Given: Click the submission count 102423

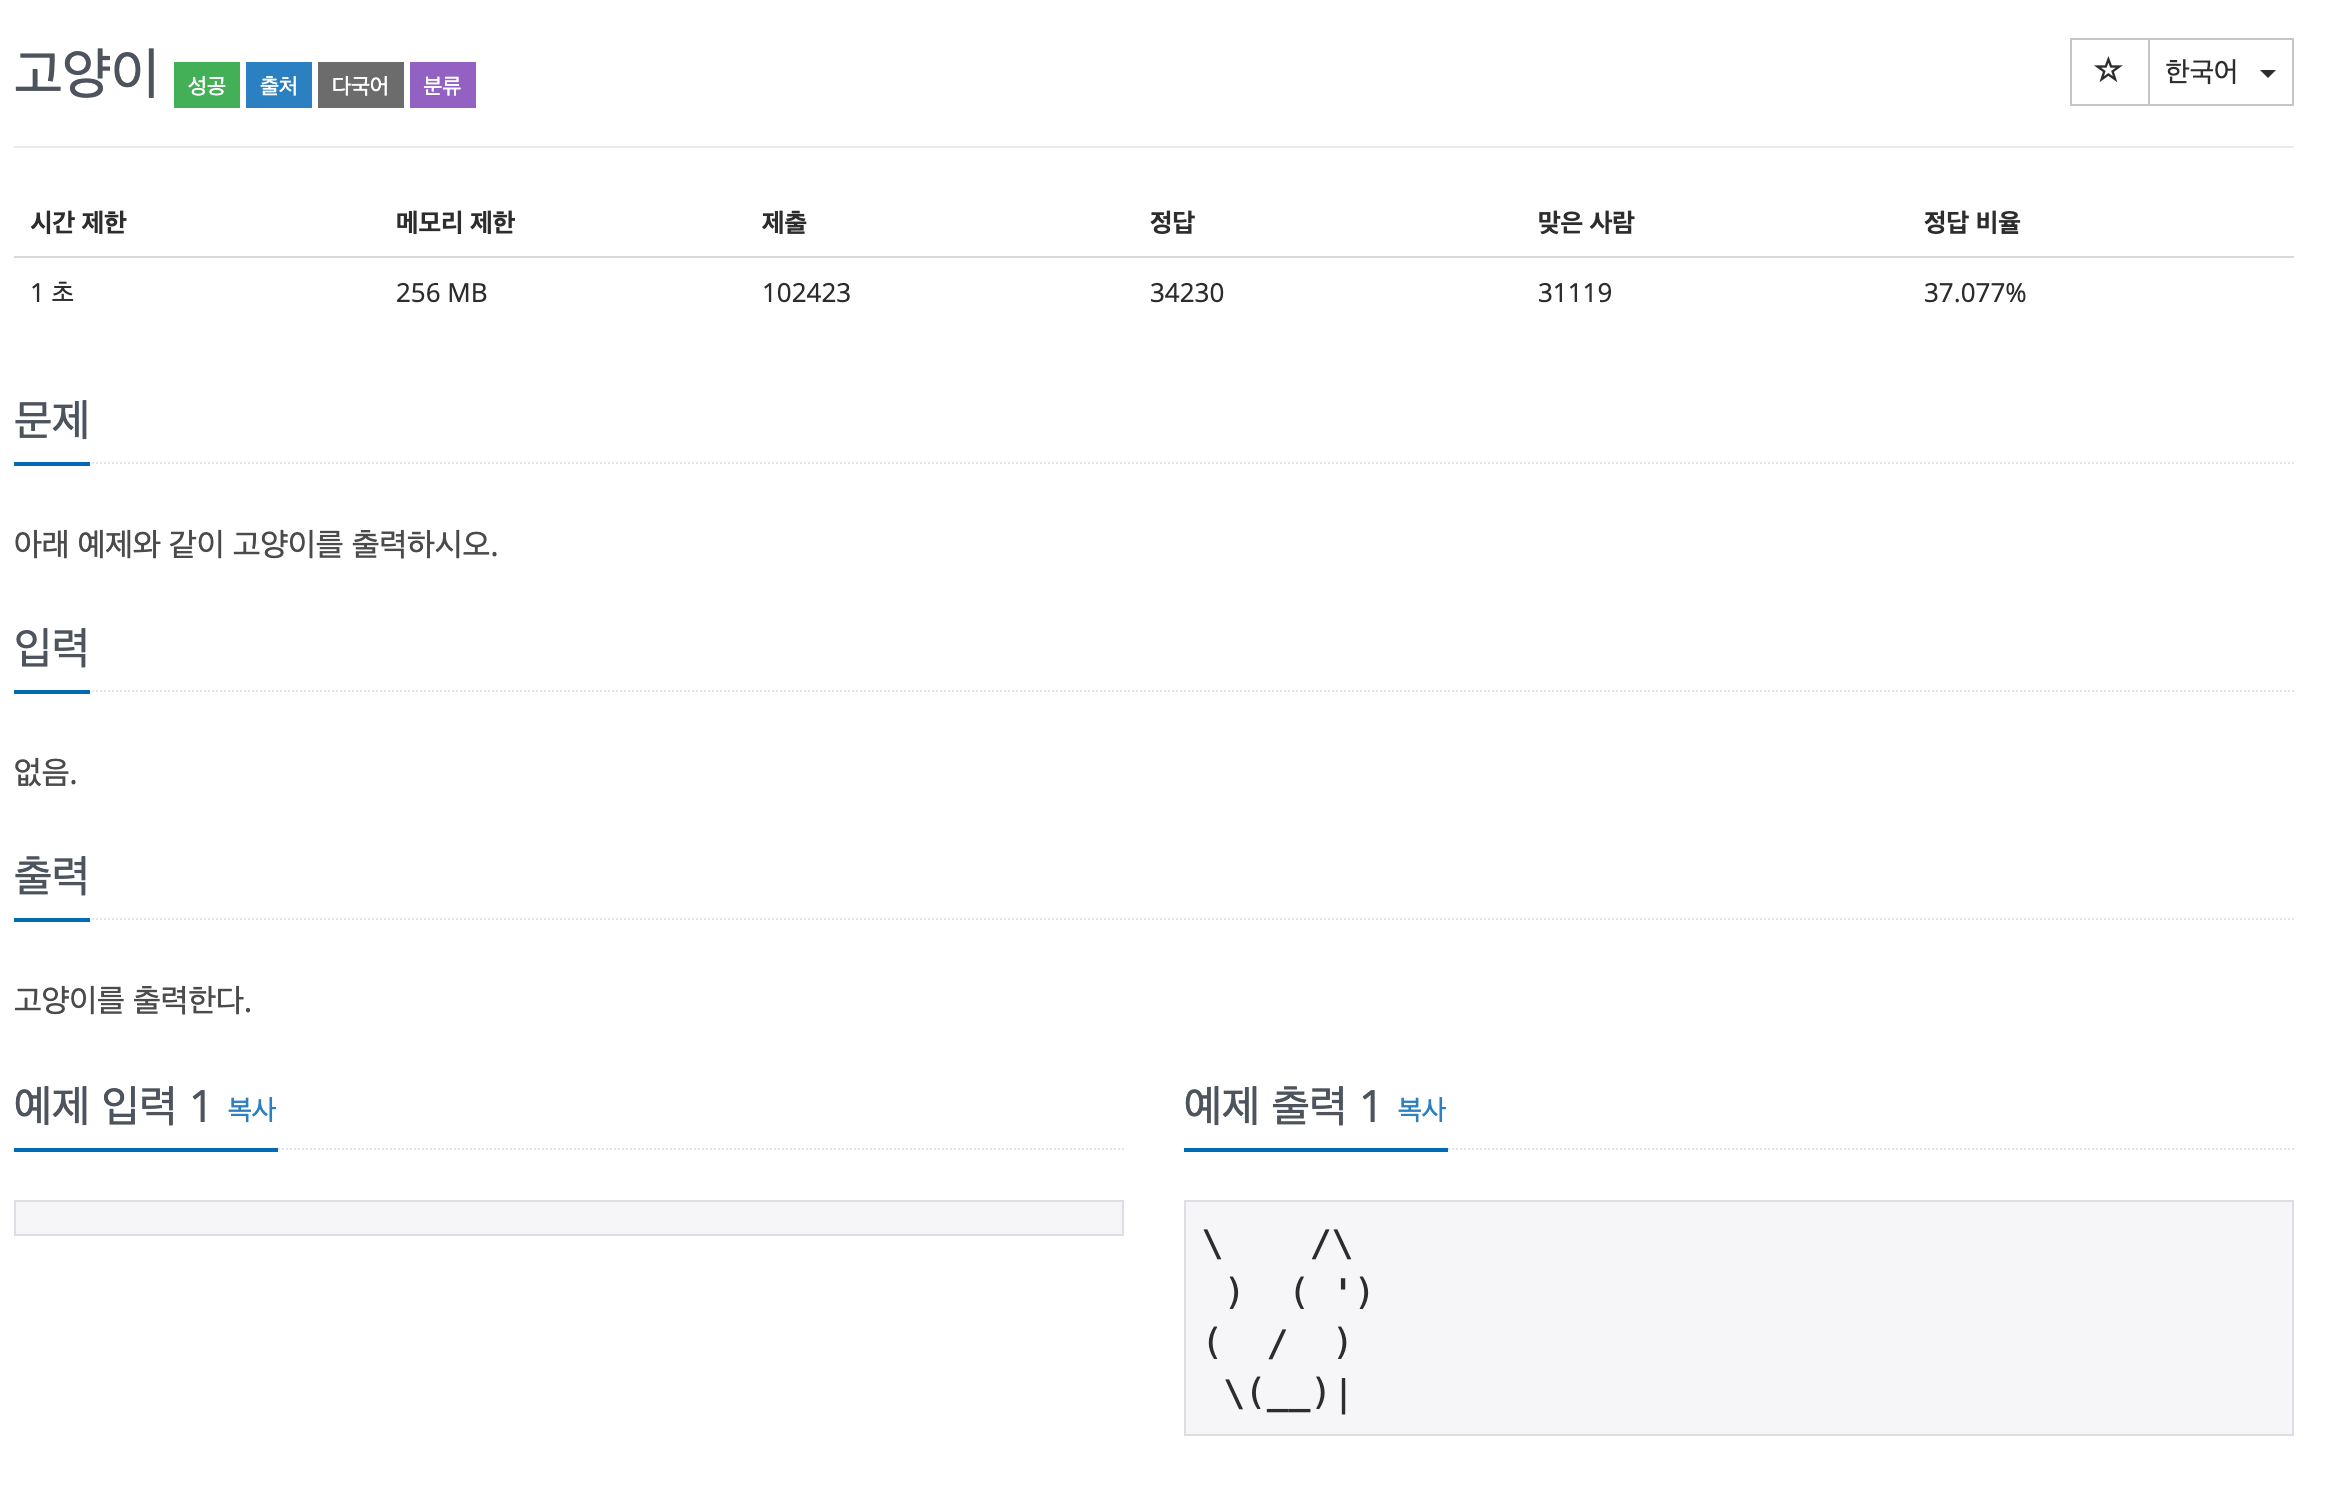Looking at the screenshot, I should click(806, 293).
